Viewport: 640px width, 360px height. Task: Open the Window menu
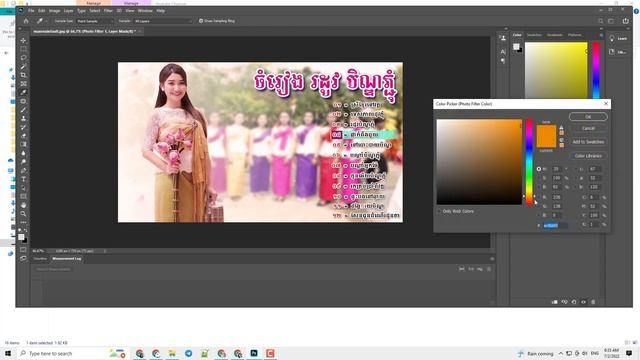coord(145,11)
